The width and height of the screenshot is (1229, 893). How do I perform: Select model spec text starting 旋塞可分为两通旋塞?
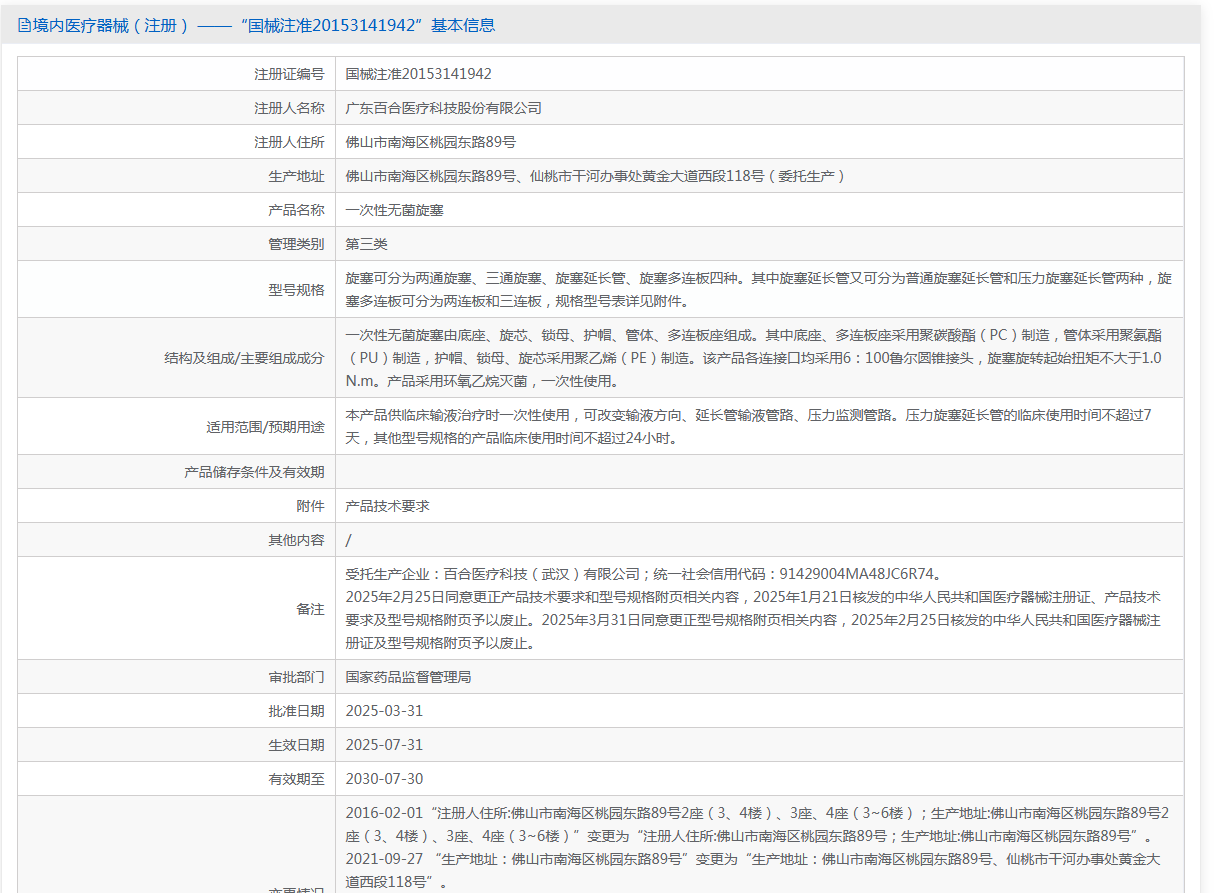pyautogui.click(x=758, y=290)
